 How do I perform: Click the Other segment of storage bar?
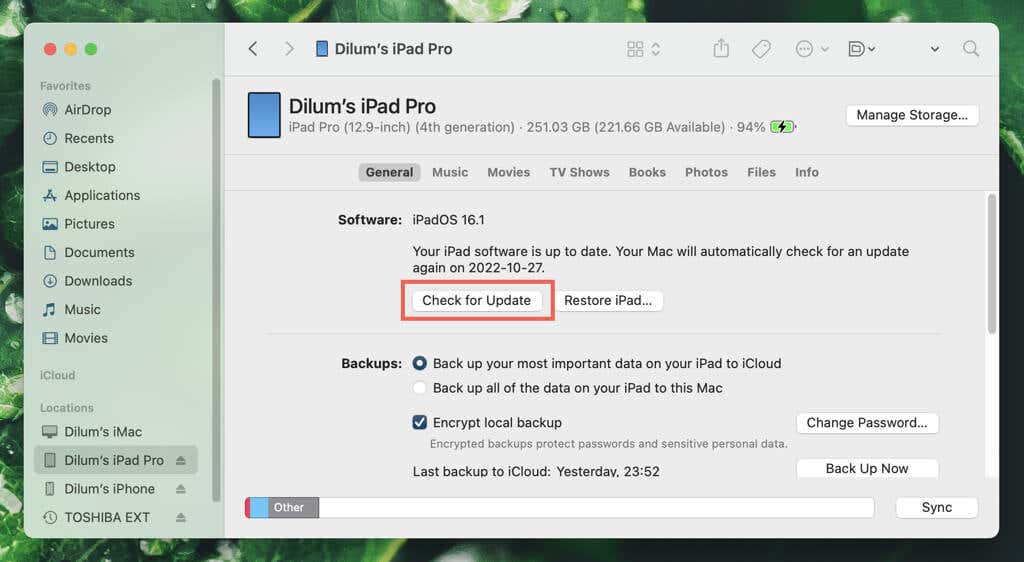click(x=293, y=508)
